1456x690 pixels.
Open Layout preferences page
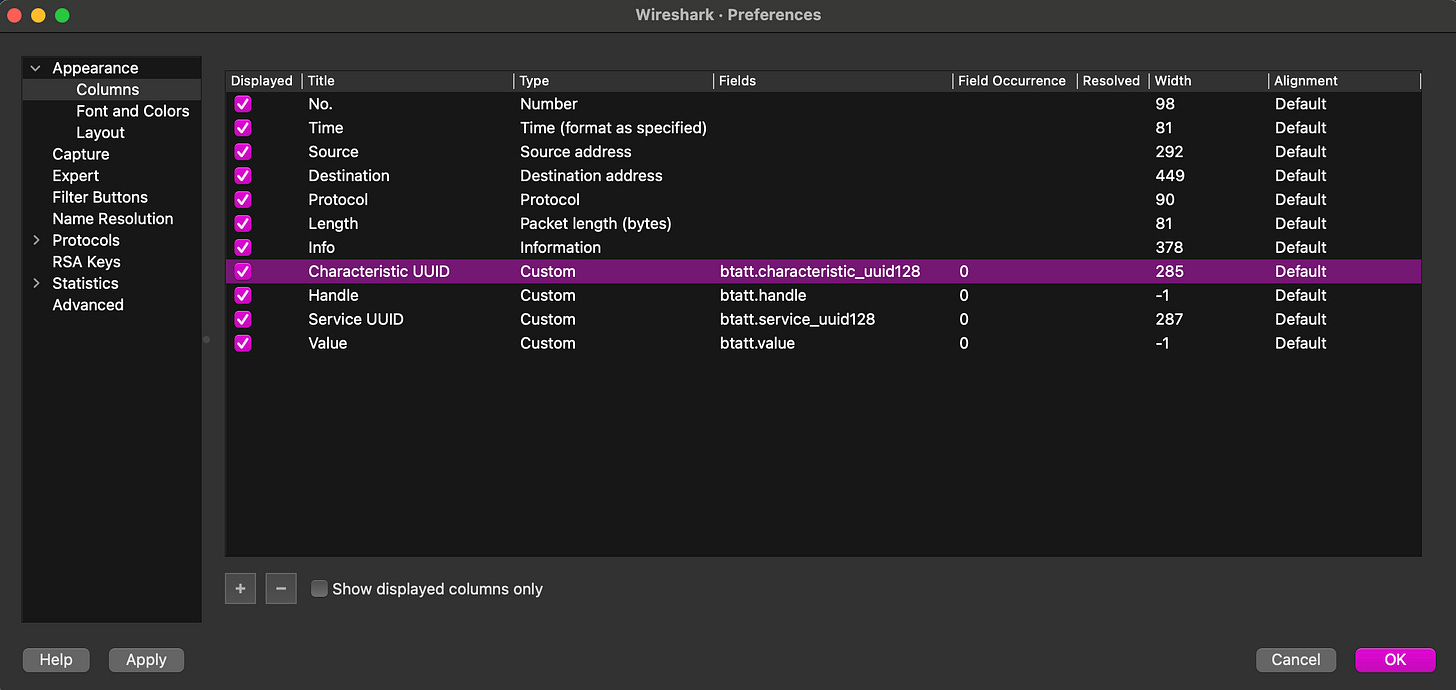click(100, 132)
